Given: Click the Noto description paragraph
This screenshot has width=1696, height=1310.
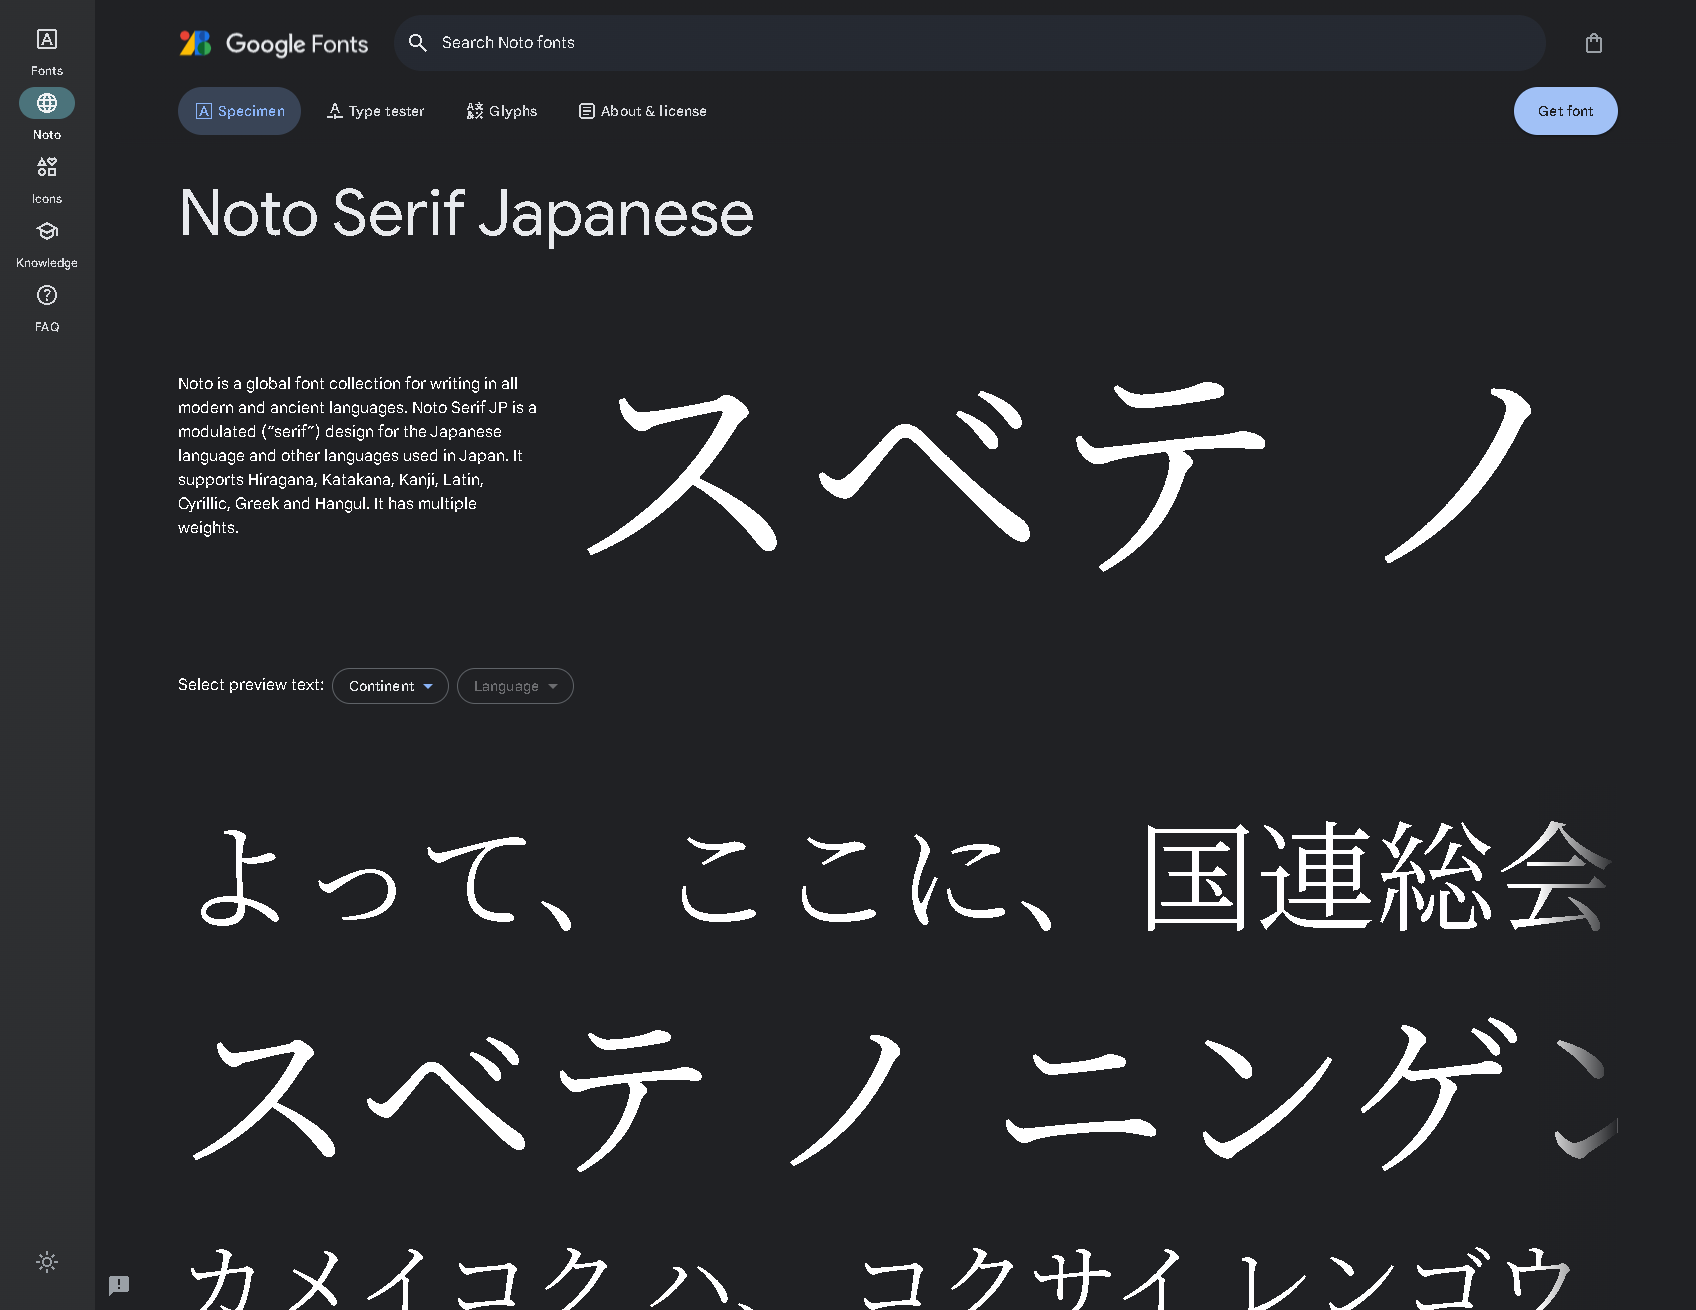Looking at the screenshot, I should [x=358, y=455].
